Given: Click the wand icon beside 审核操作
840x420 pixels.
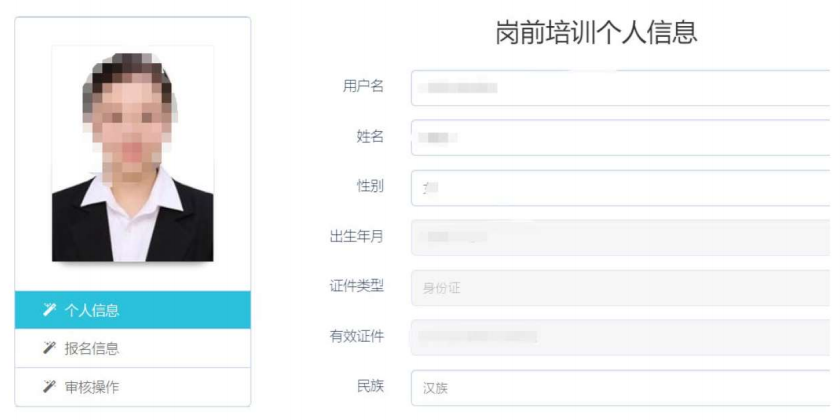Looking at the screenshot, I should pyautogui.click(x=47, y=386).
